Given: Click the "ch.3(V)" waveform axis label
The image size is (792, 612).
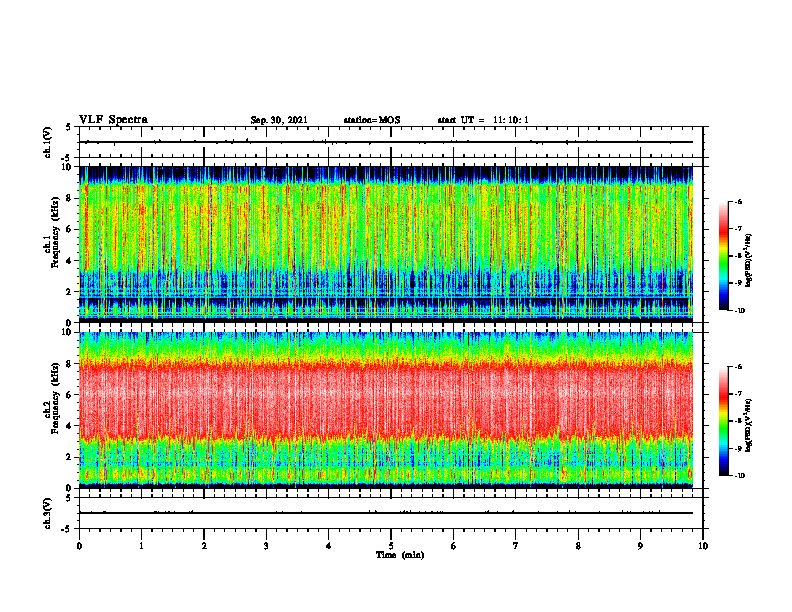Looking at the screenshot, I should [47, 513].
